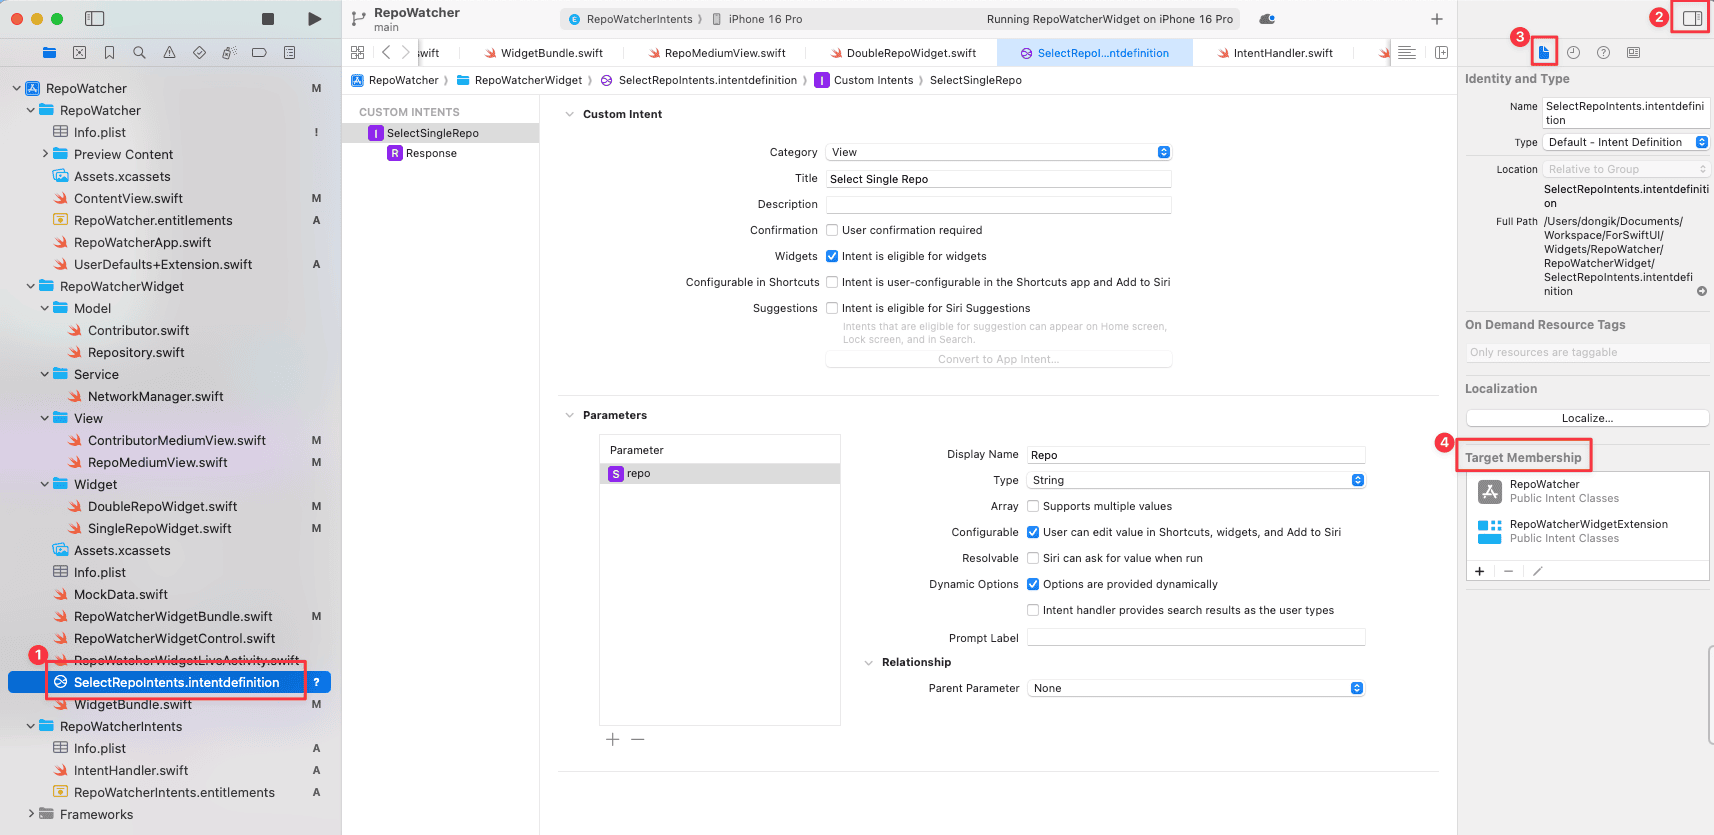This screenshot has height=835, width=1714.
Task: Remove the selected parameter with minus
Action: click(638, 739)
